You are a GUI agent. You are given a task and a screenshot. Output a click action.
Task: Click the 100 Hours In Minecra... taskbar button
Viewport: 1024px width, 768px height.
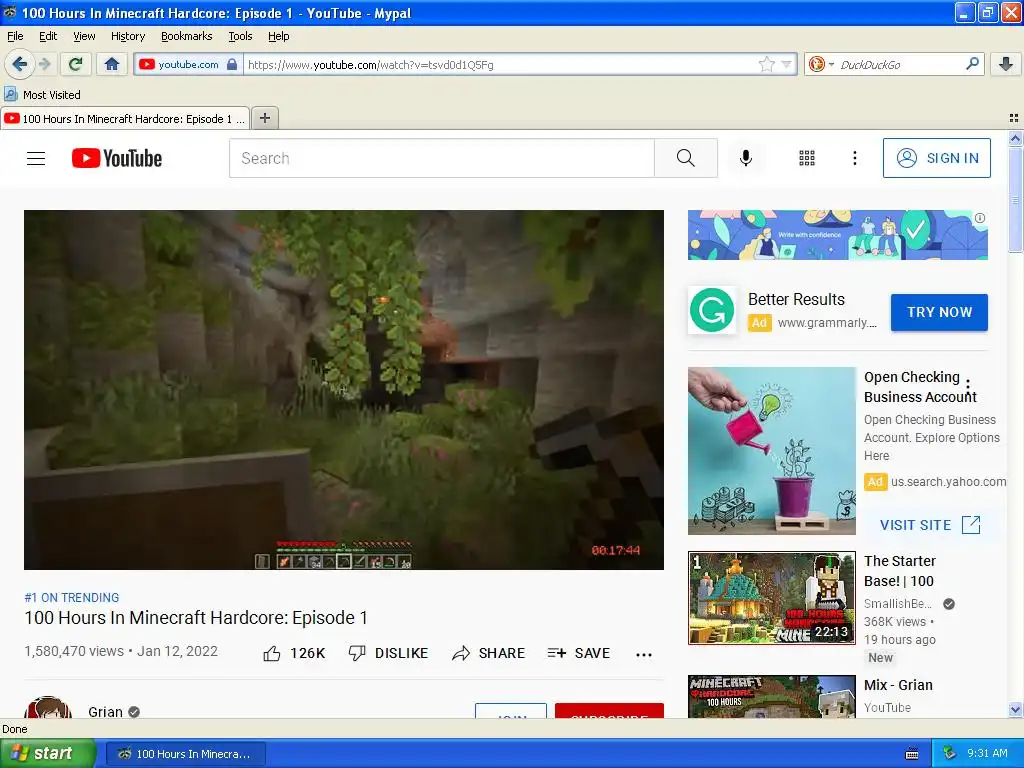[185, 754]
